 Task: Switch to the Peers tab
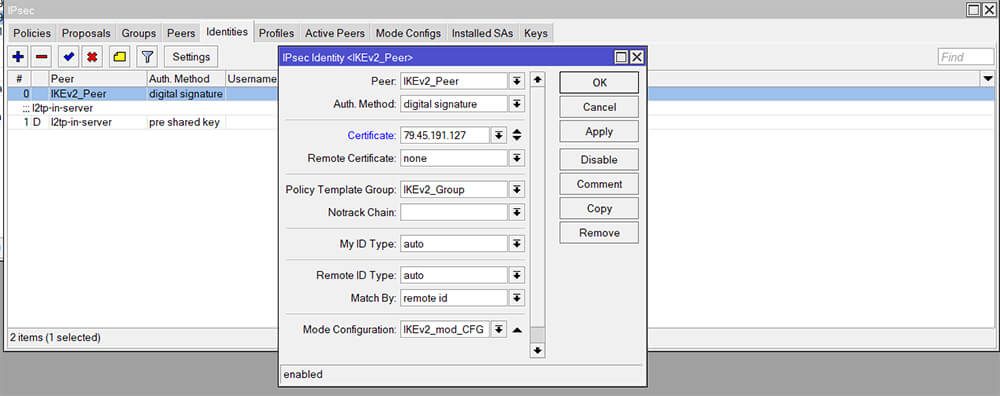(181, 33)
